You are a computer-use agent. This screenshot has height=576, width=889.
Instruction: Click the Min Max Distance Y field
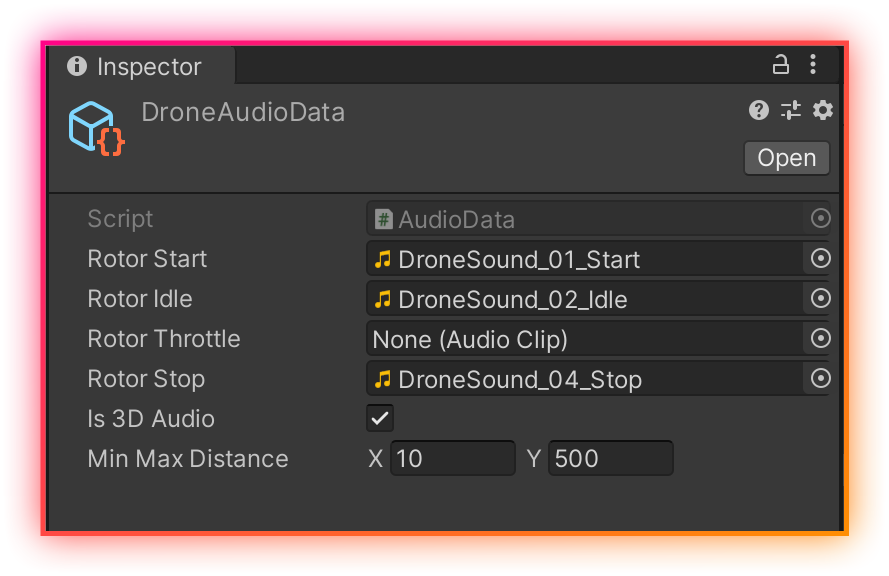[610, 459]
